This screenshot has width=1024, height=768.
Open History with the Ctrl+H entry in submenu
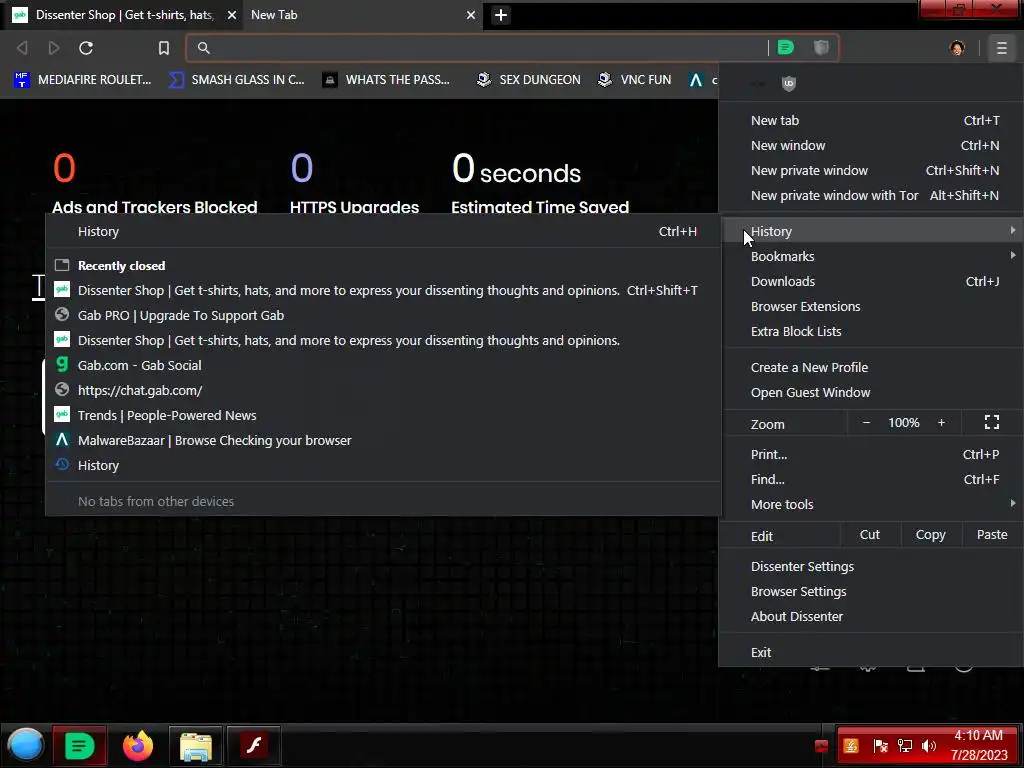(x=383, y=231)
